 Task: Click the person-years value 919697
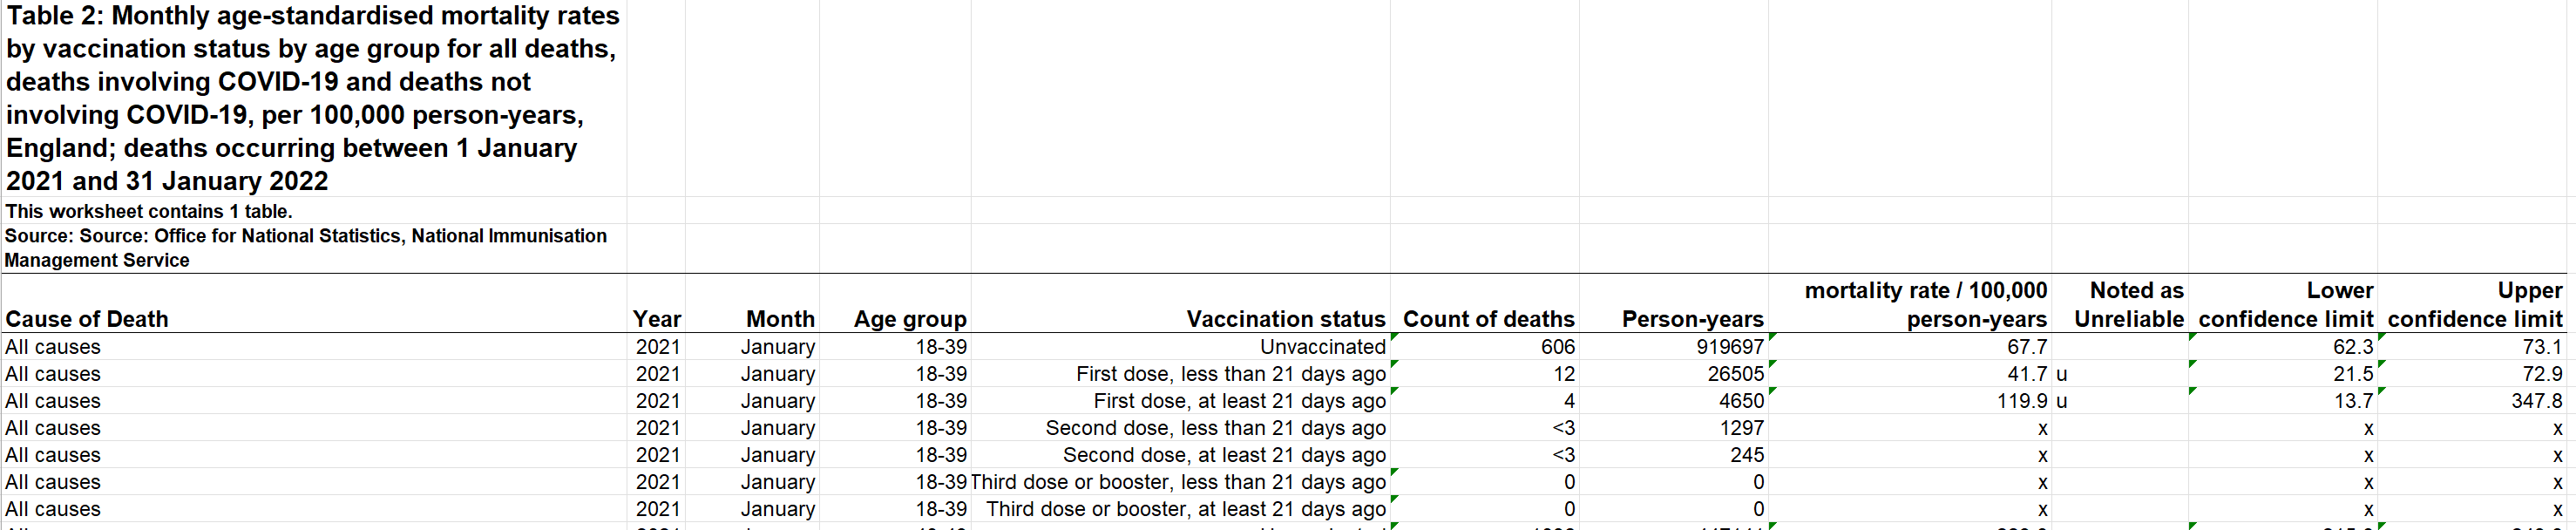click(1730, 347)
